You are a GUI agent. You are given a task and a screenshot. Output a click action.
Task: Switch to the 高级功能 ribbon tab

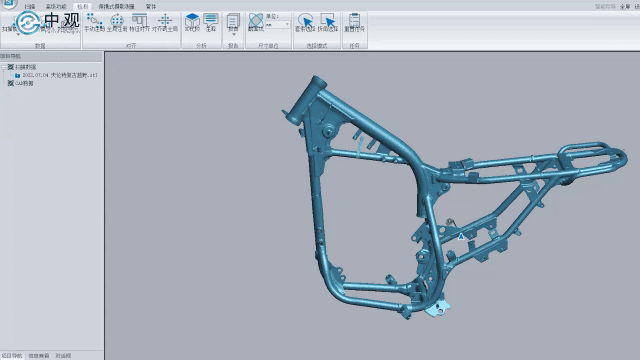point(56,7)
